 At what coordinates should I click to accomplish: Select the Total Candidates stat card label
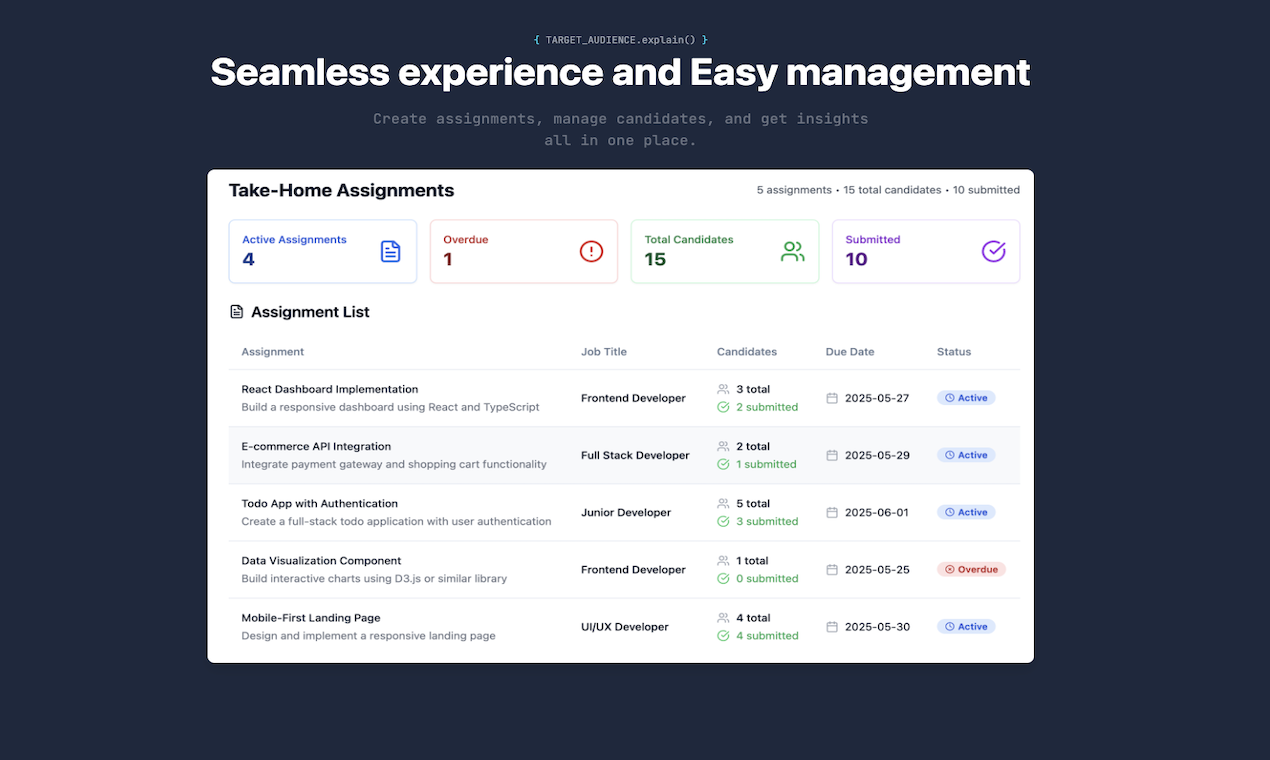pyautogui.click(x=689, y=240)
